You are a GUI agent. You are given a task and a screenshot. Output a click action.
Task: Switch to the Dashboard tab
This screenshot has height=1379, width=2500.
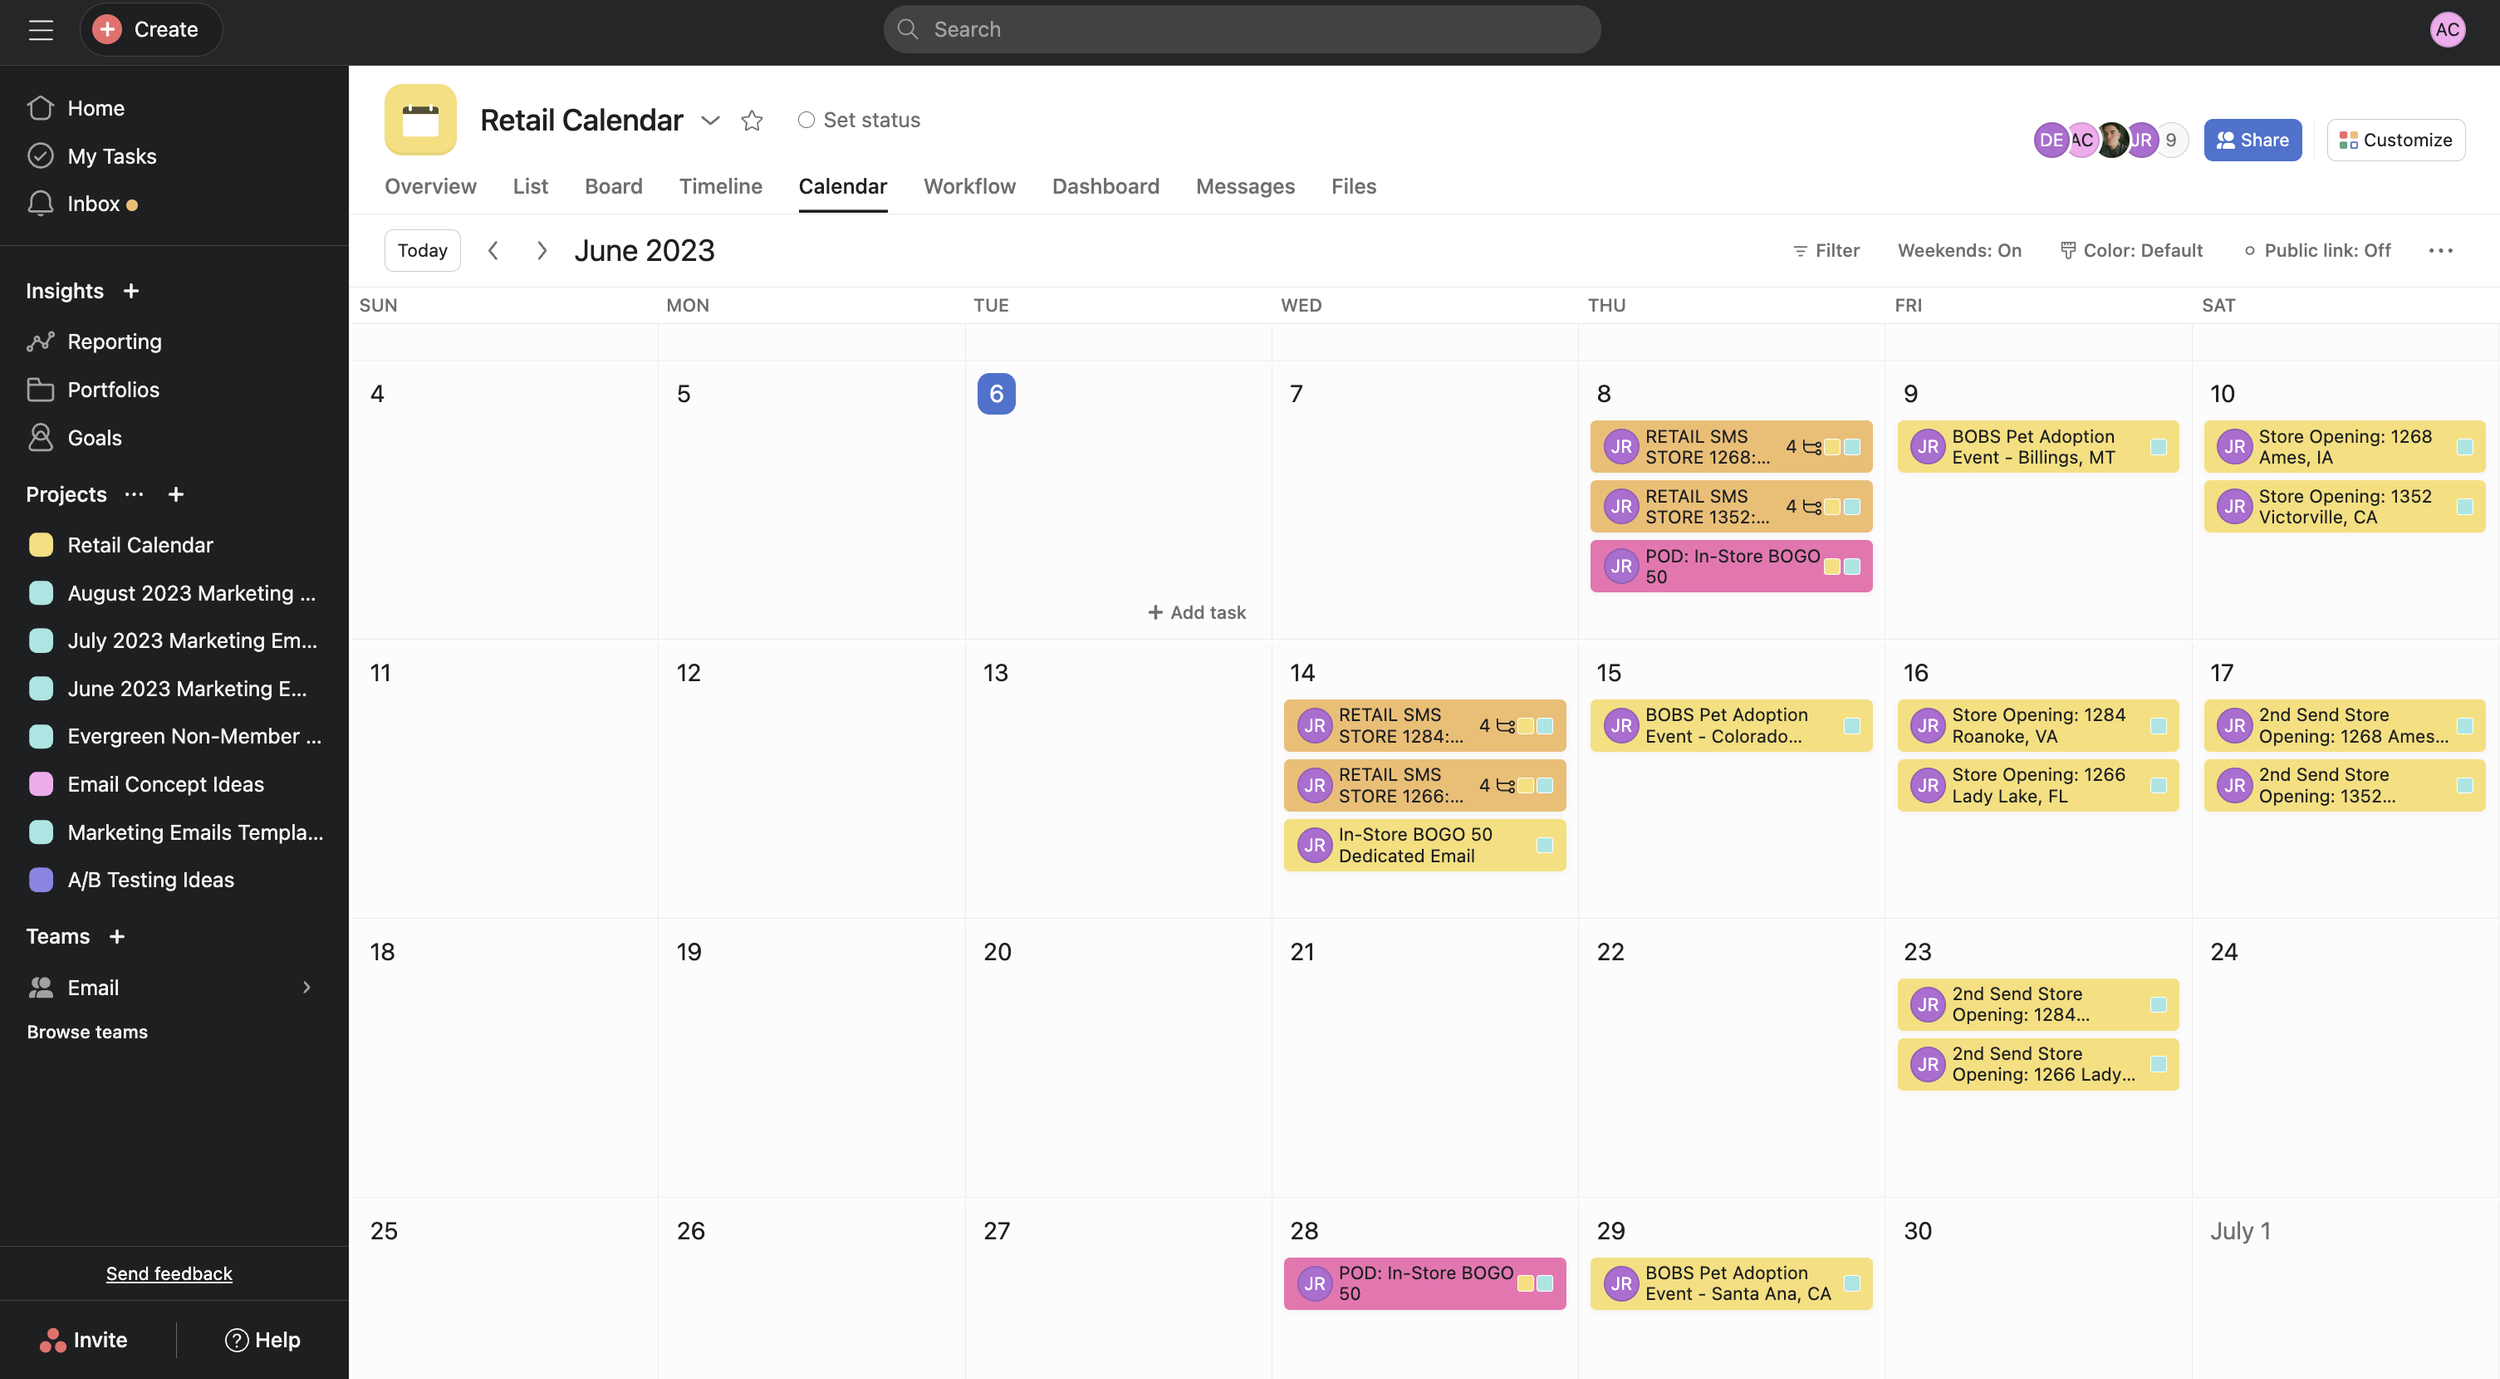pos(1105,187)
